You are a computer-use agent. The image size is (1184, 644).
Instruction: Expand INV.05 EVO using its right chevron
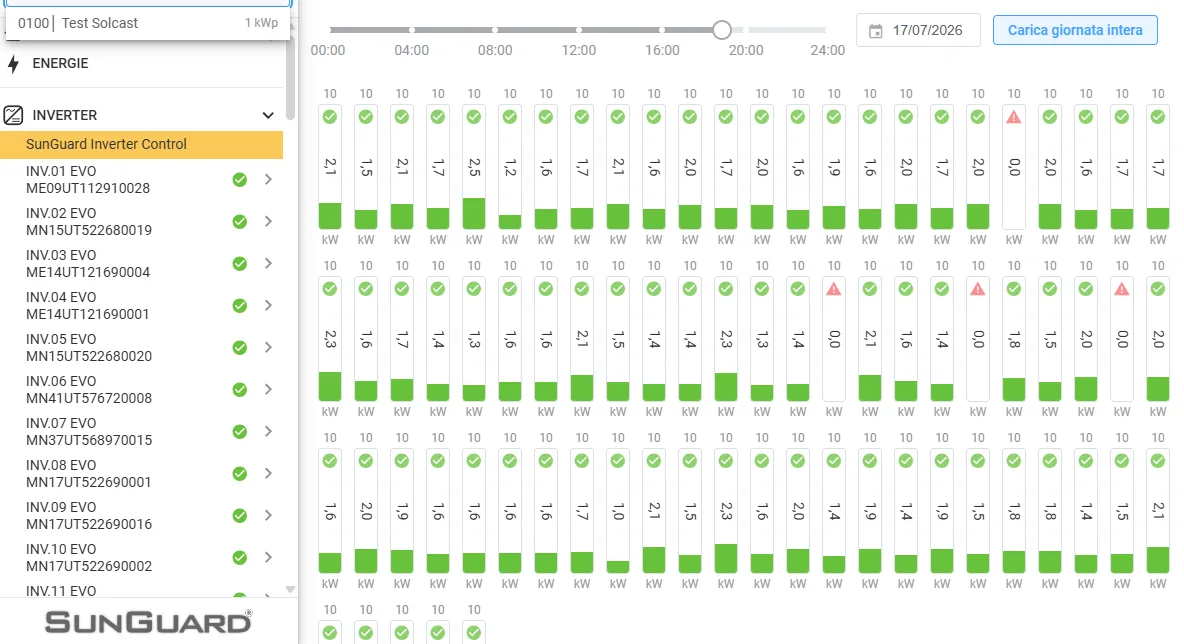[x=268, y=348]
